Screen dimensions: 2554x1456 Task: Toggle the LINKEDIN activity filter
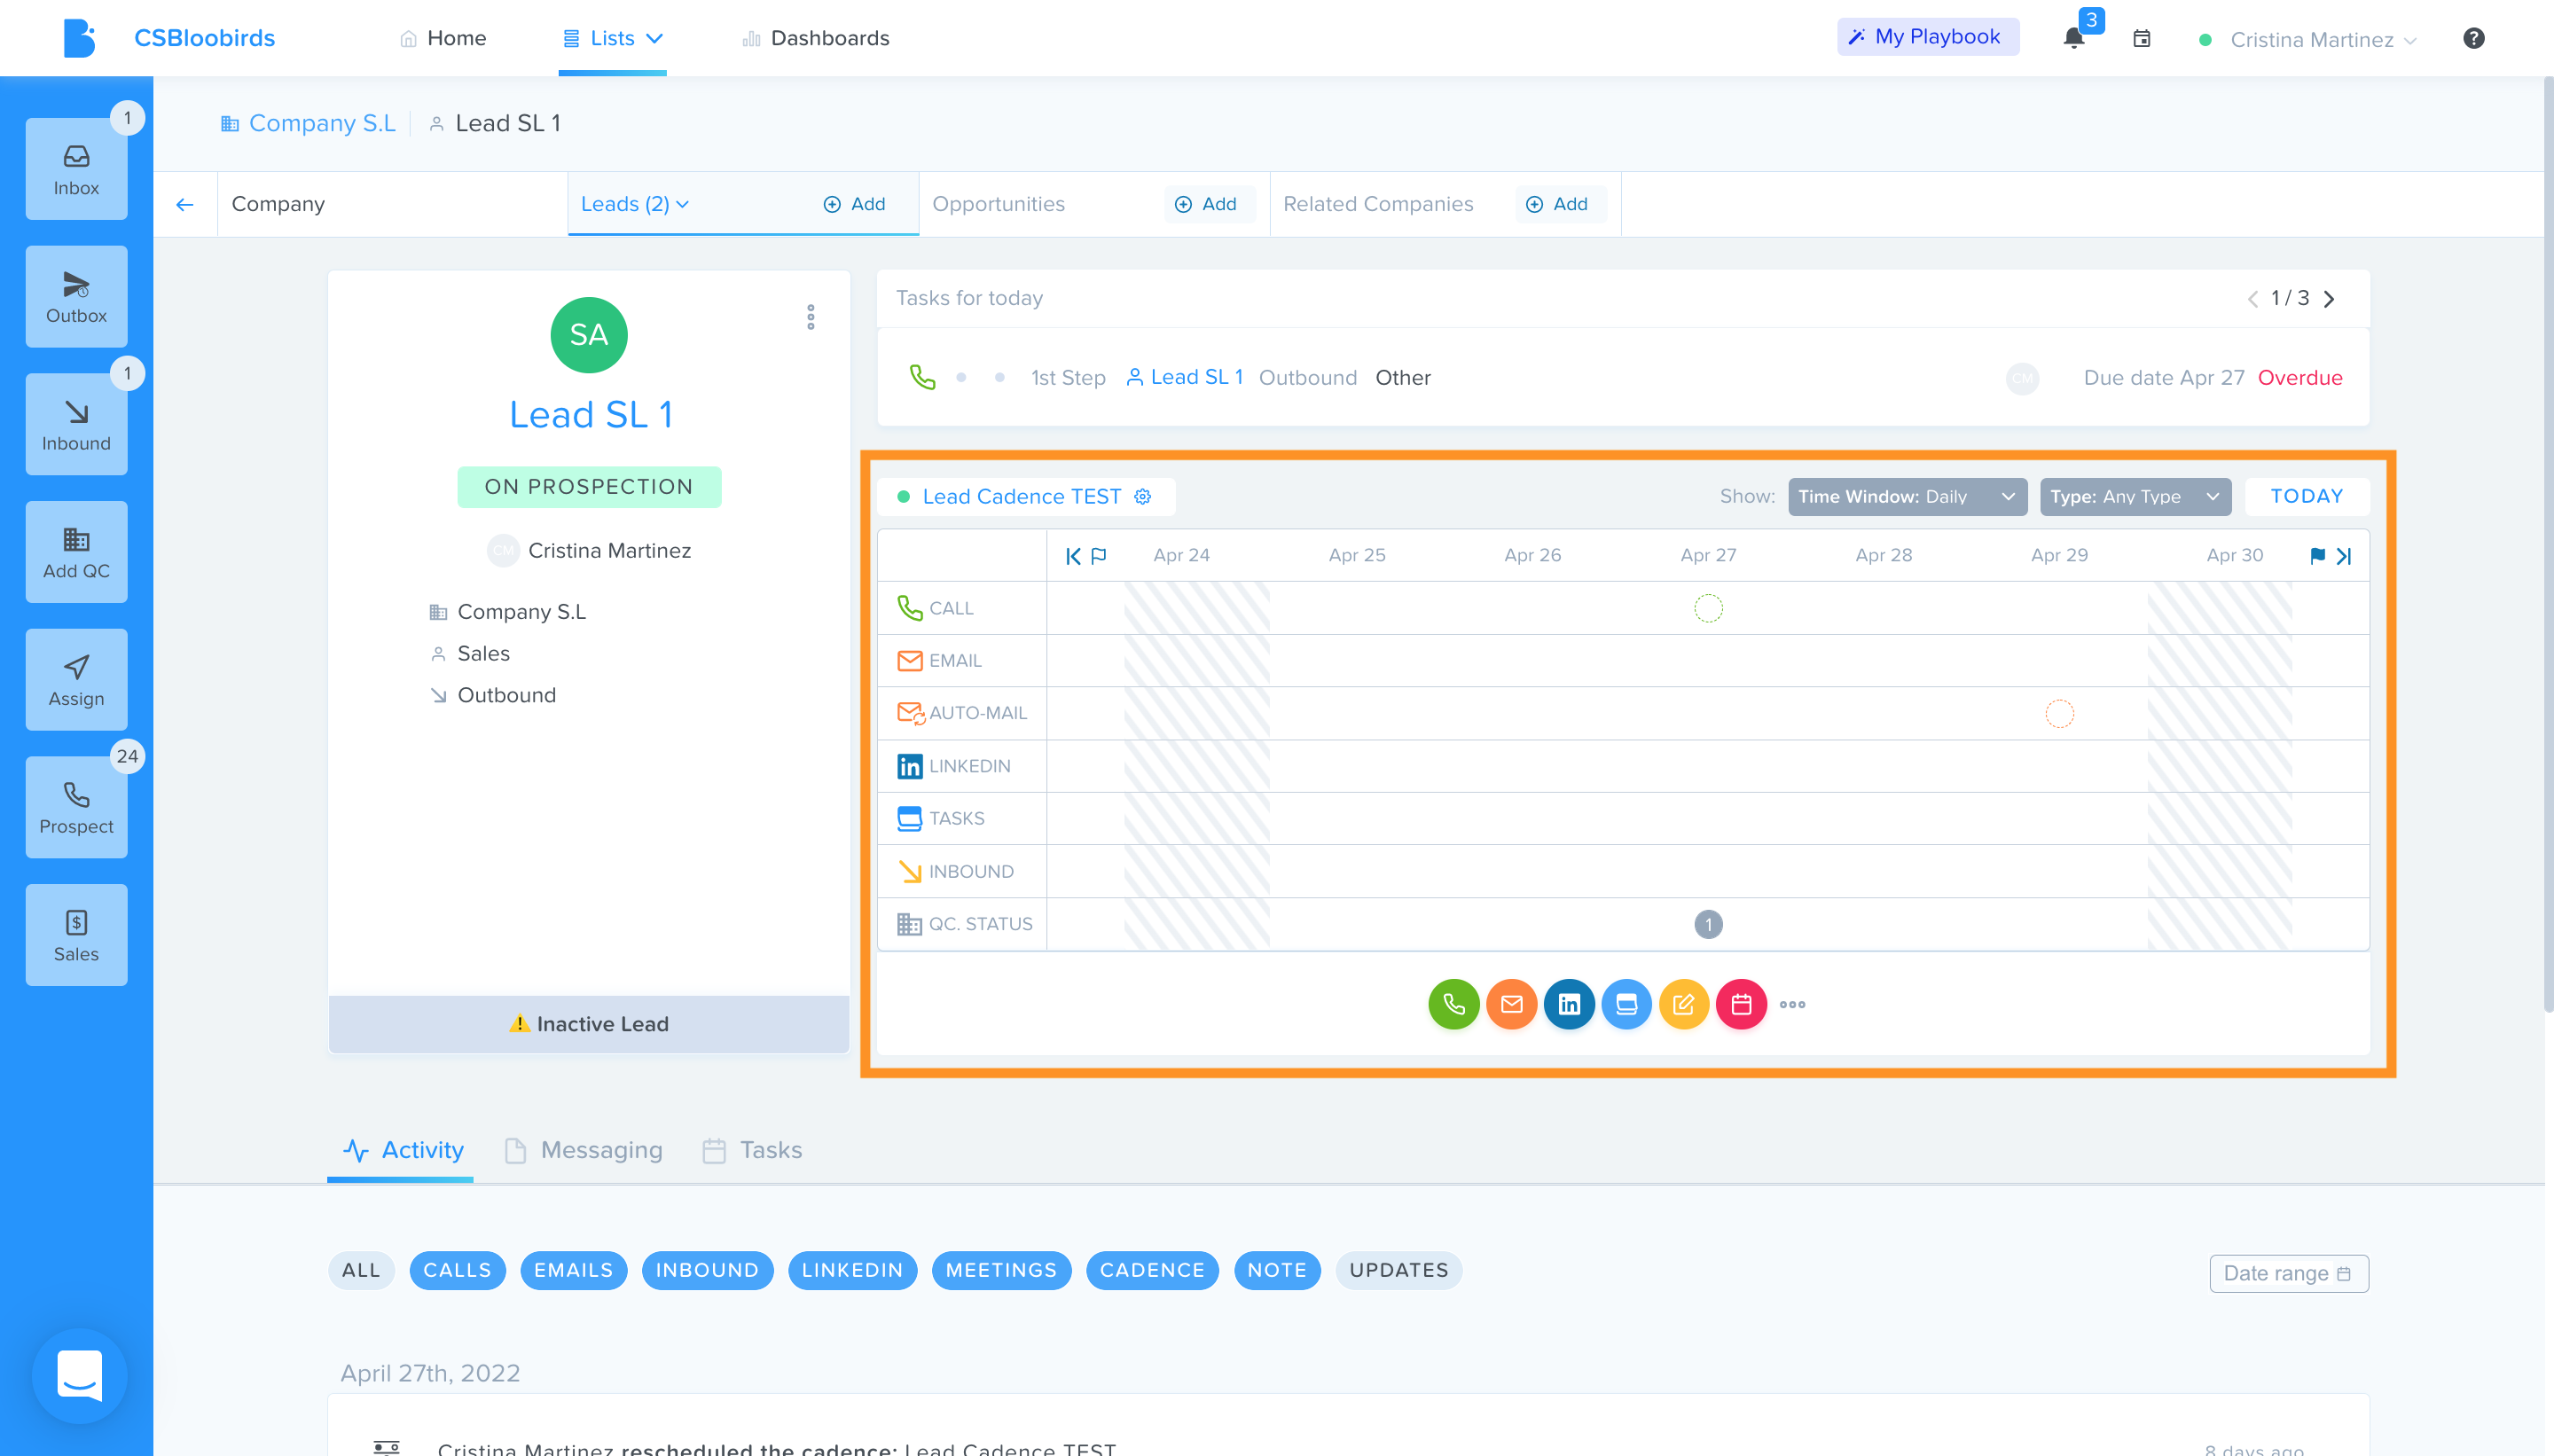point(853,1270)
